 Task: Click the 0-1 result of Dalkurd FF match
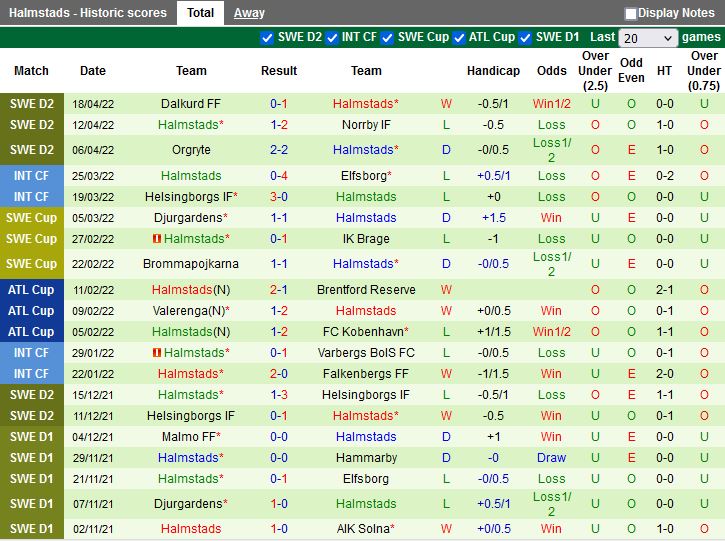click(x=279, y=104)
